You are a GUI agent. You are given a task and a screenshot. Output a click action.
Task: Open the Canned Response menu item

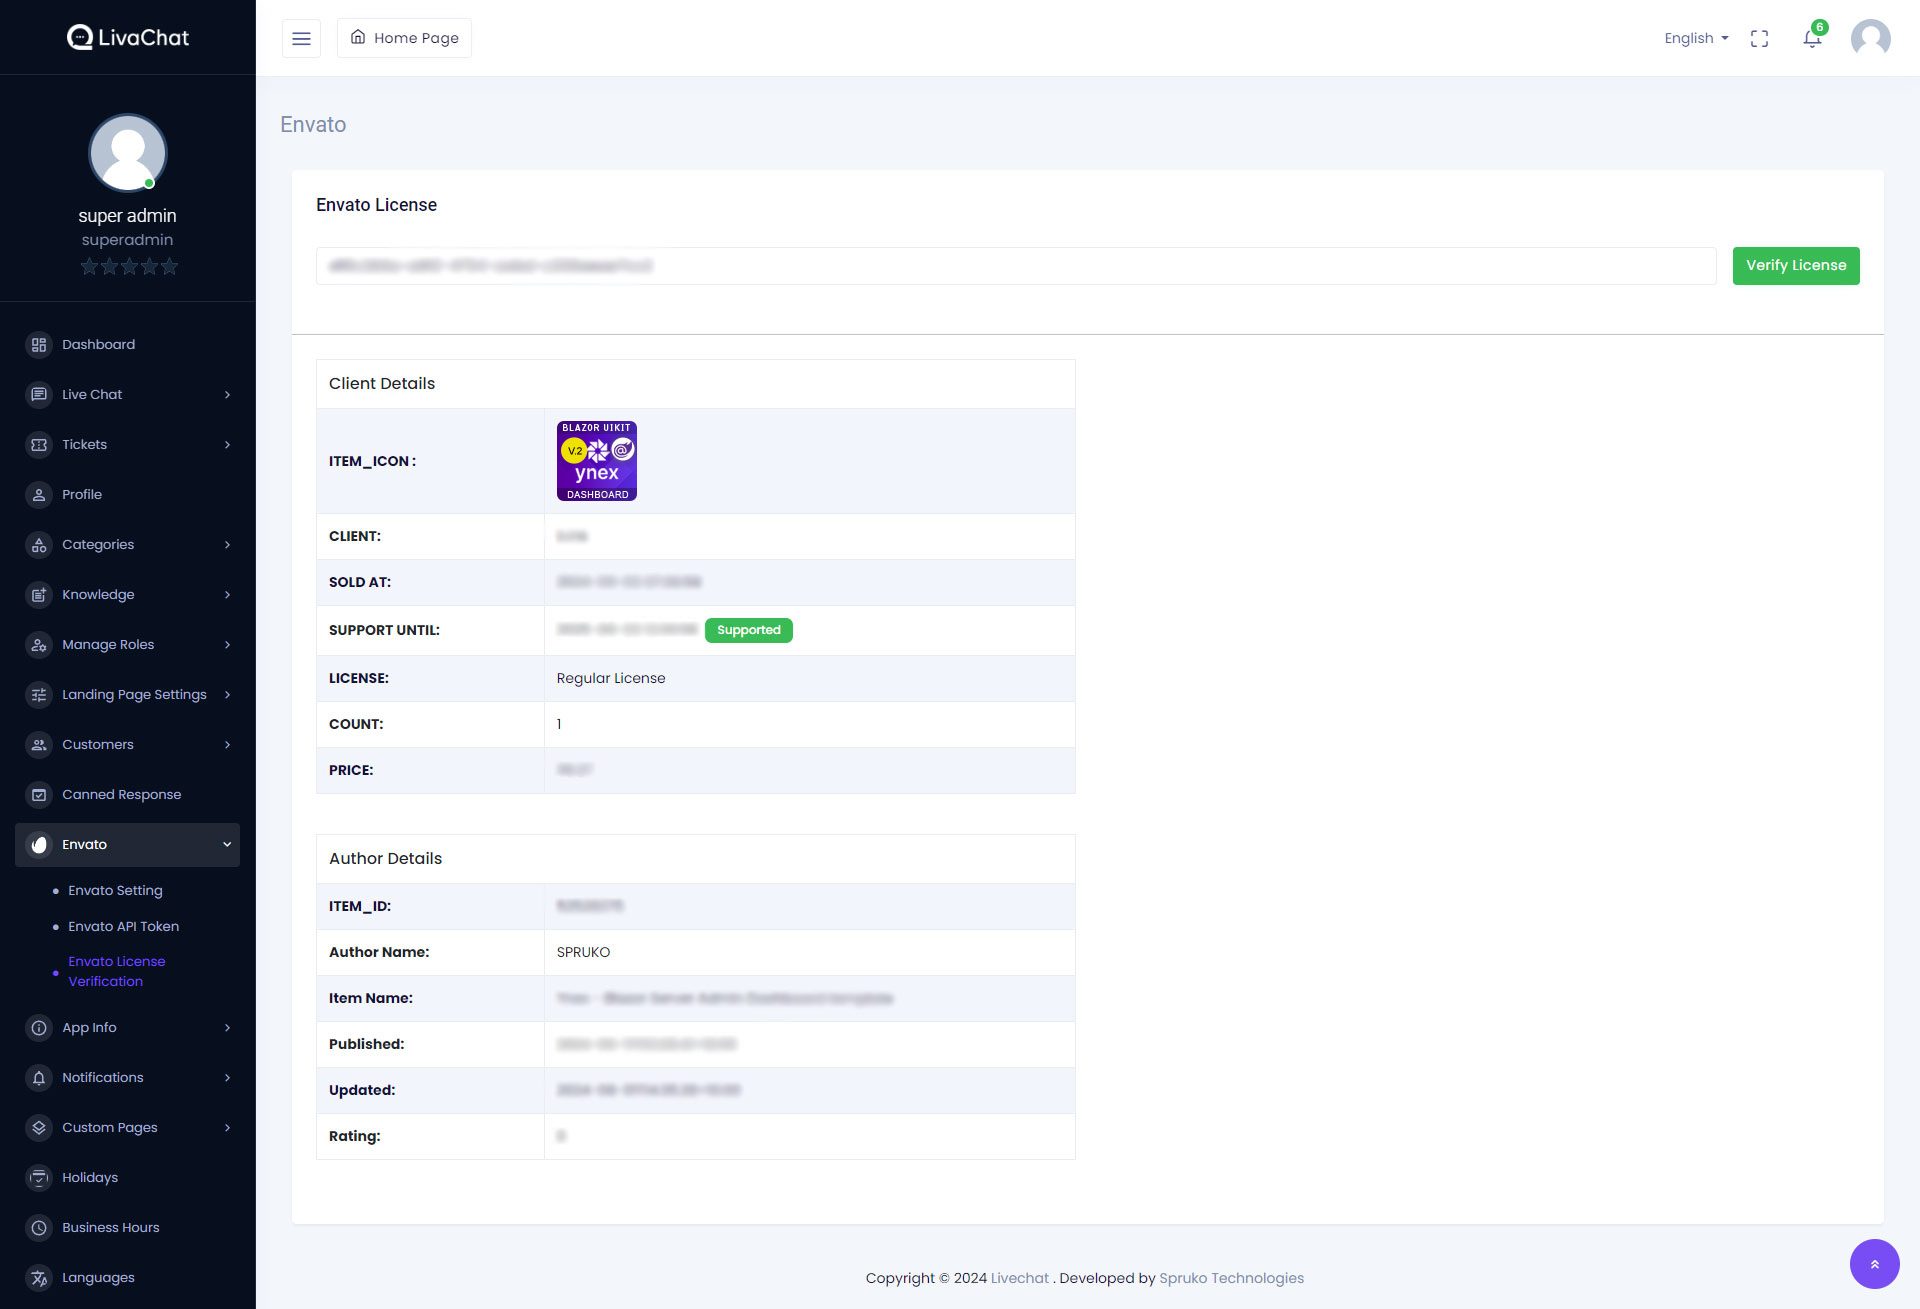[121, 794]
